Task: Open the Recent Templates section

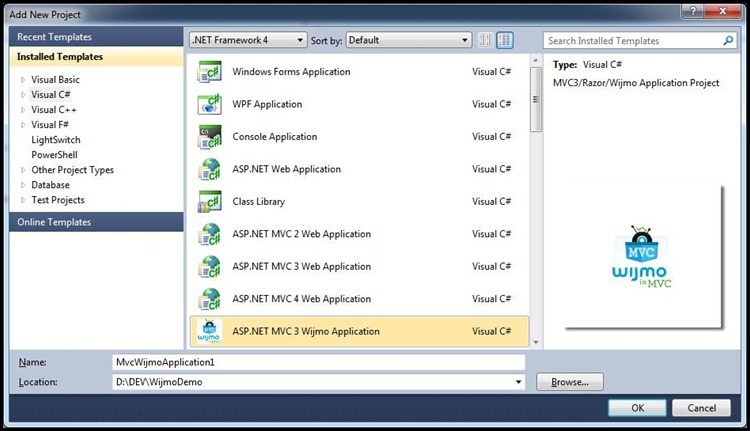Action: tap(96, 37)
